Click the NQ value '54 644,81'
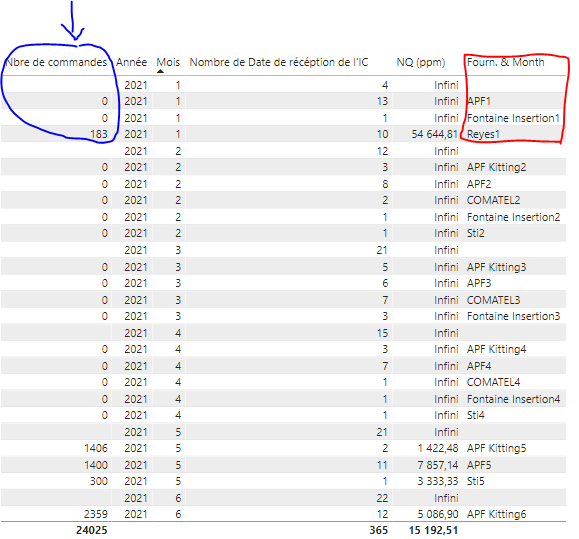The height and width of the screenshot is (539, 579). point(435,134)
